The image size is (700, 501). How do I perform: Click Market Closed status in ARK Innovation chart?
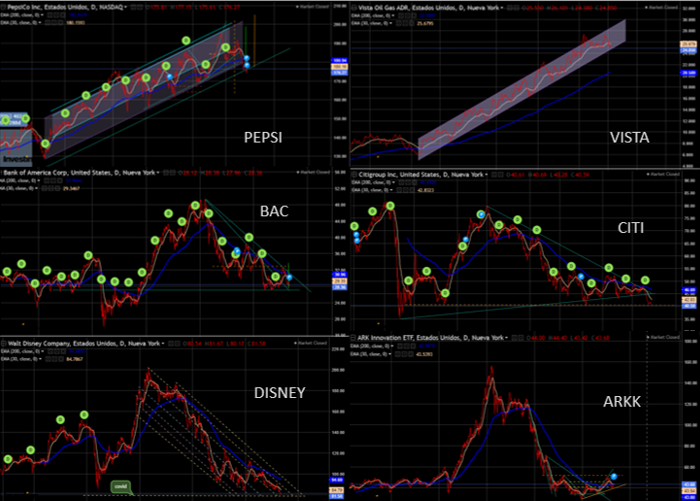(x=663, y=337)
